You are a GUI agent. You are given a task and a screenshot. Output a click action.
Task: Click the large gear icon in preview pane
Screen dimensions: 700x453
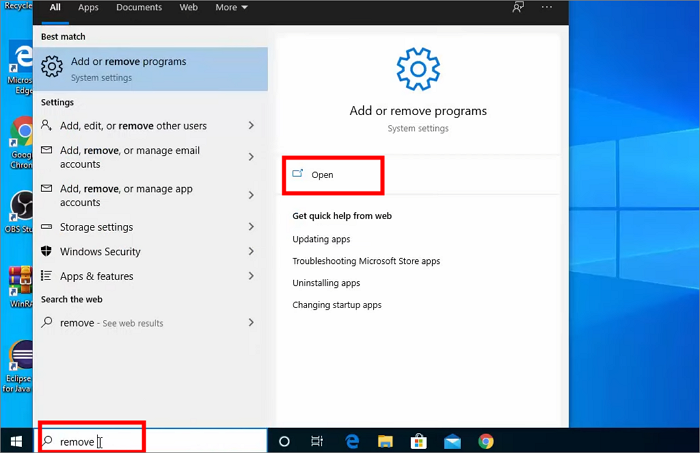tap(418, 69)
